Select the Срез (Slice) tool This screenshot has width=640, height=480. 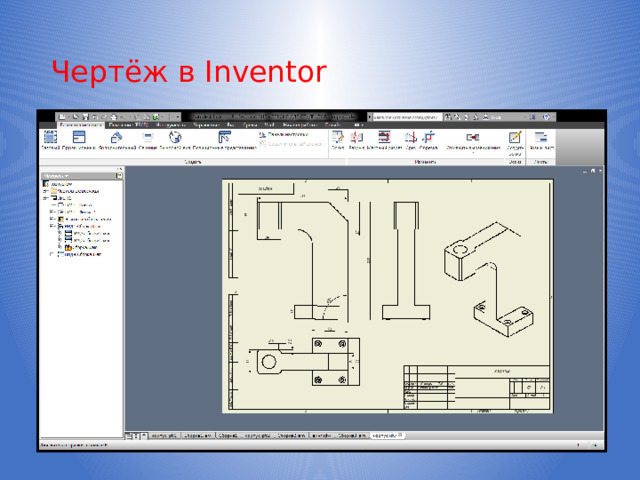(411, 140)
